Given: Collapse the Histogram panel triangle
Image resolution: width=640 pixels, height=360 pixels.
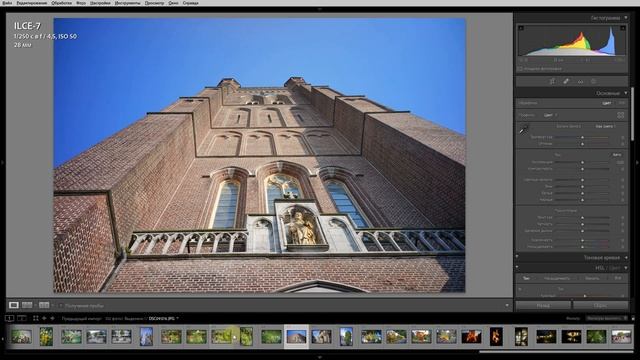Looking at the screenshot, I should tap(626, 18).
